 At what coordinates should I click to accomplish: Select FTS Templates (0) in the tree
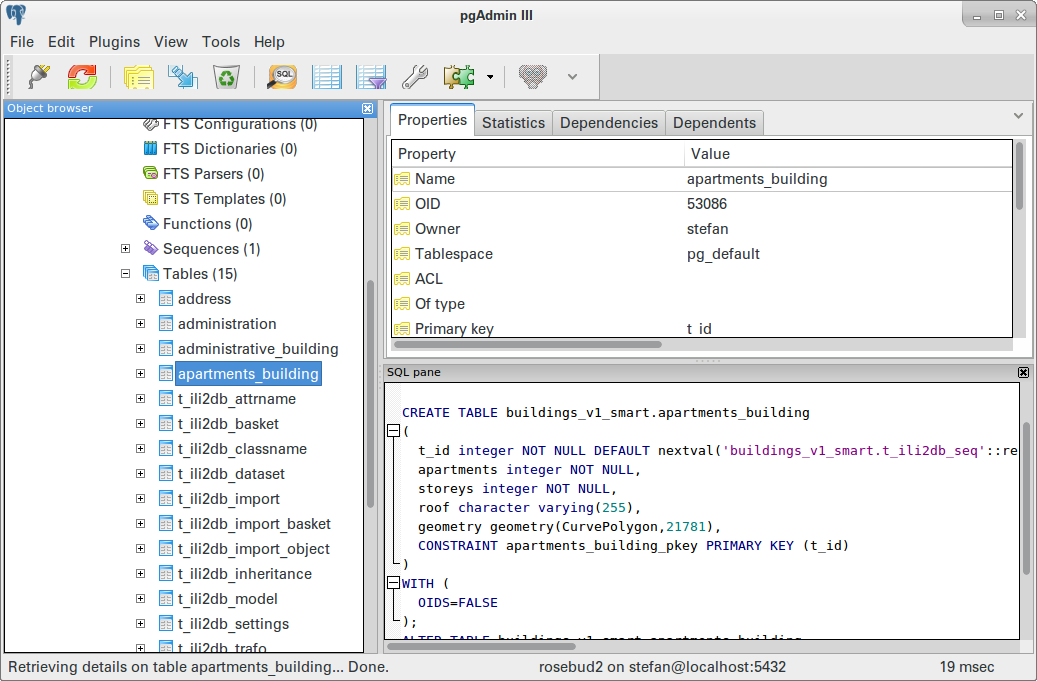(224, 199)
